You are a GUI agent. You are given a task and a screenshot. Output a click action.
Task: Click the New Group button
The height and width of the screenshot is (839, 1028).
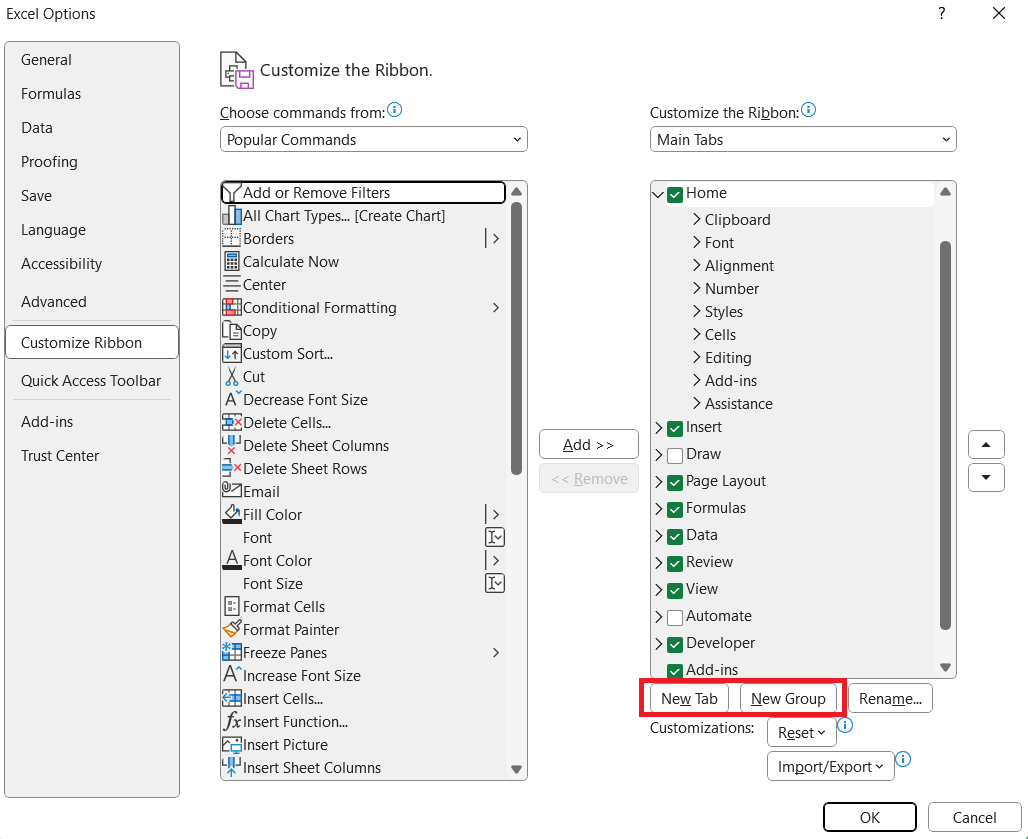click(788, 698)
